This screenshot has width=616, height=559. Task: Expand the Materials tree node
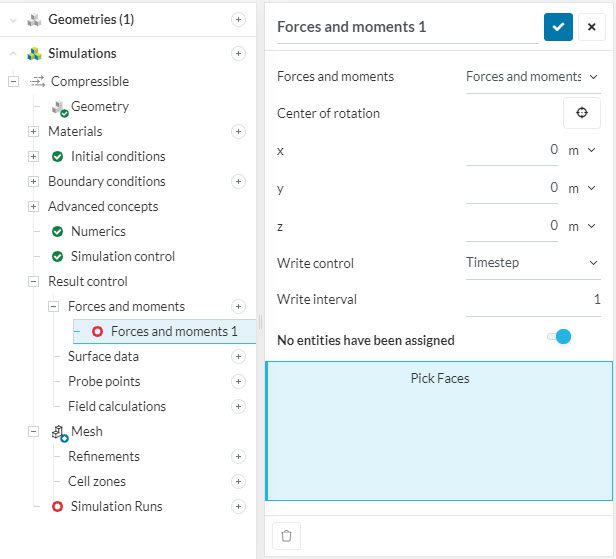33,131
